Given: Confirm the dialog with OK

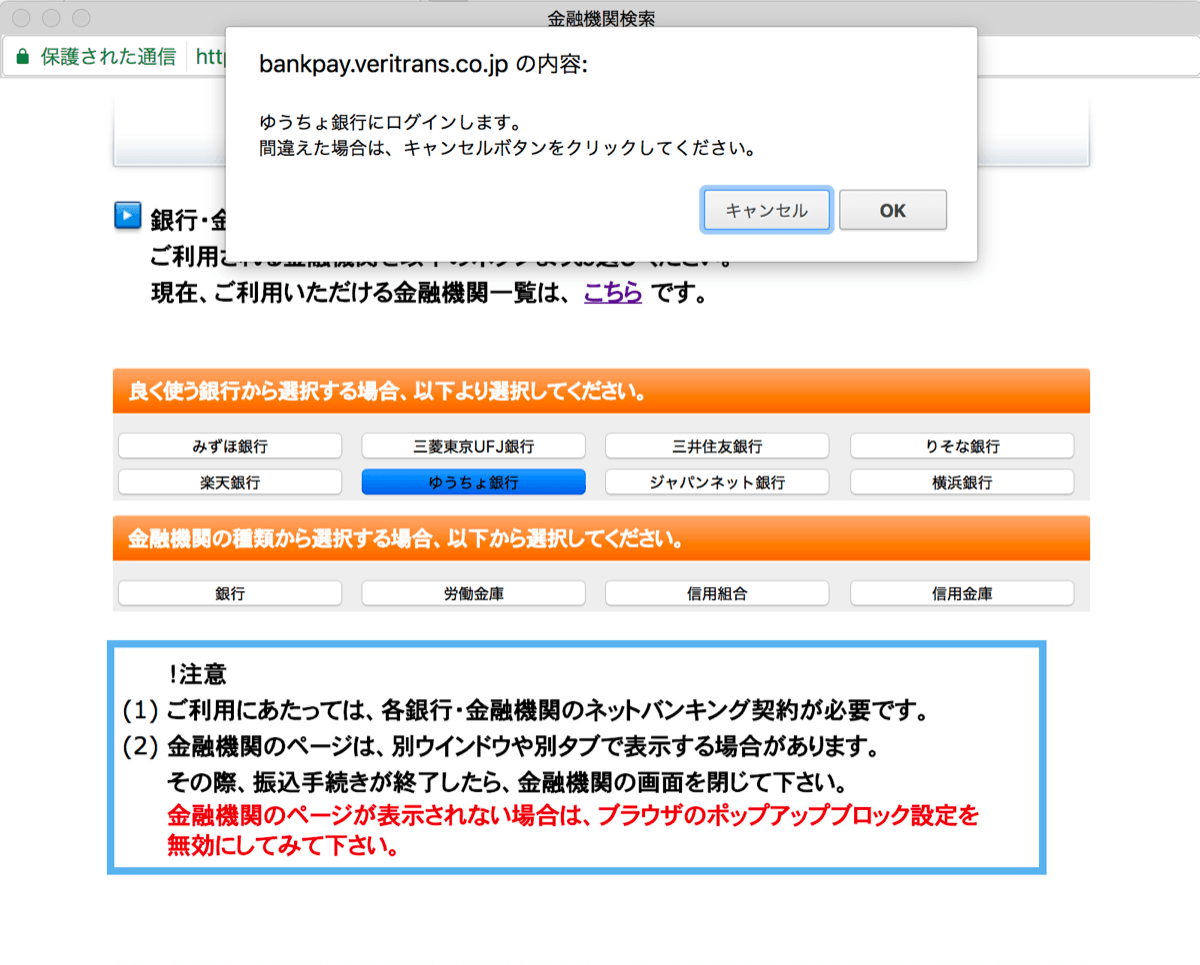Looking at the screenshot, I should click(893, 210).
